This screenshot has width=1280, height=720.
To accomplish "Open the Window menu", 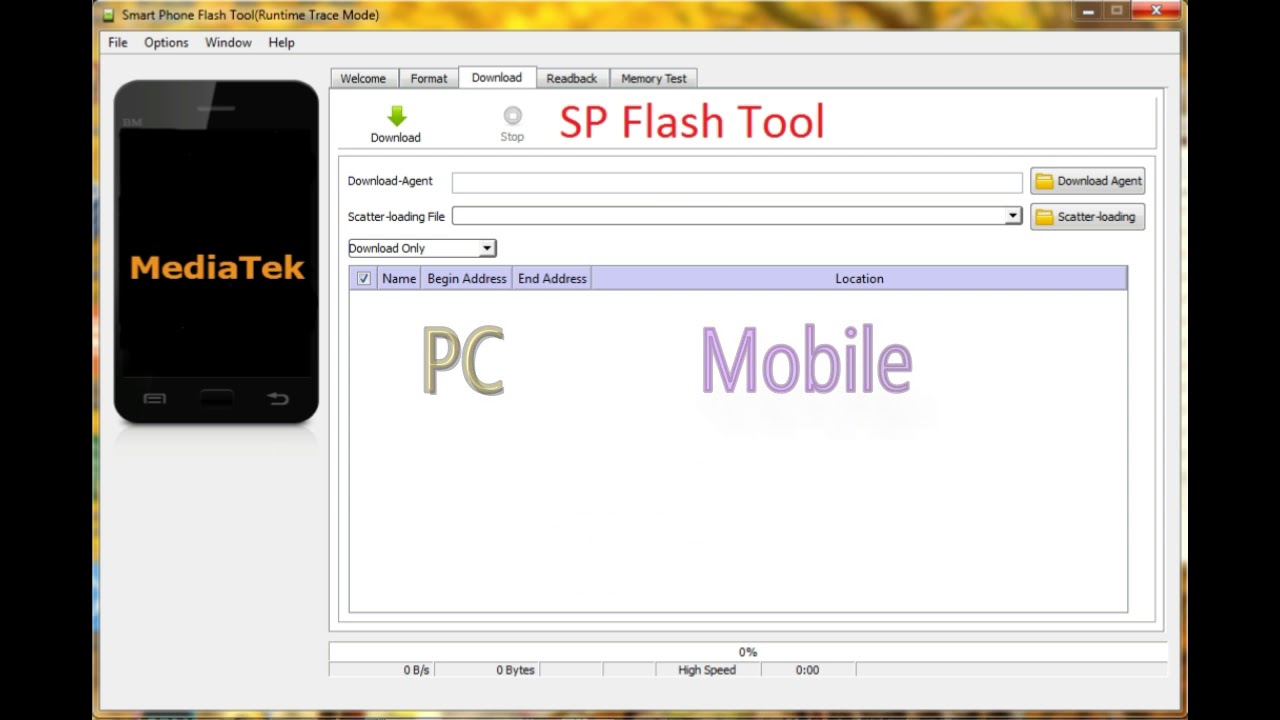I will [228, 42].
